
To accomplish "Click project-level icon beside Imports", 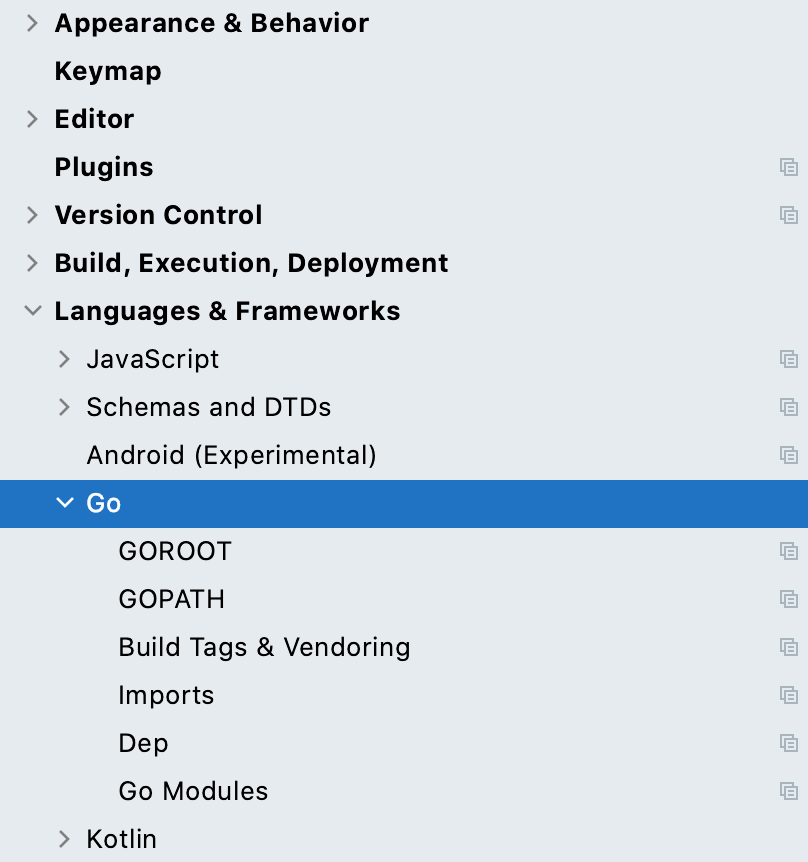I will [788, 695].
